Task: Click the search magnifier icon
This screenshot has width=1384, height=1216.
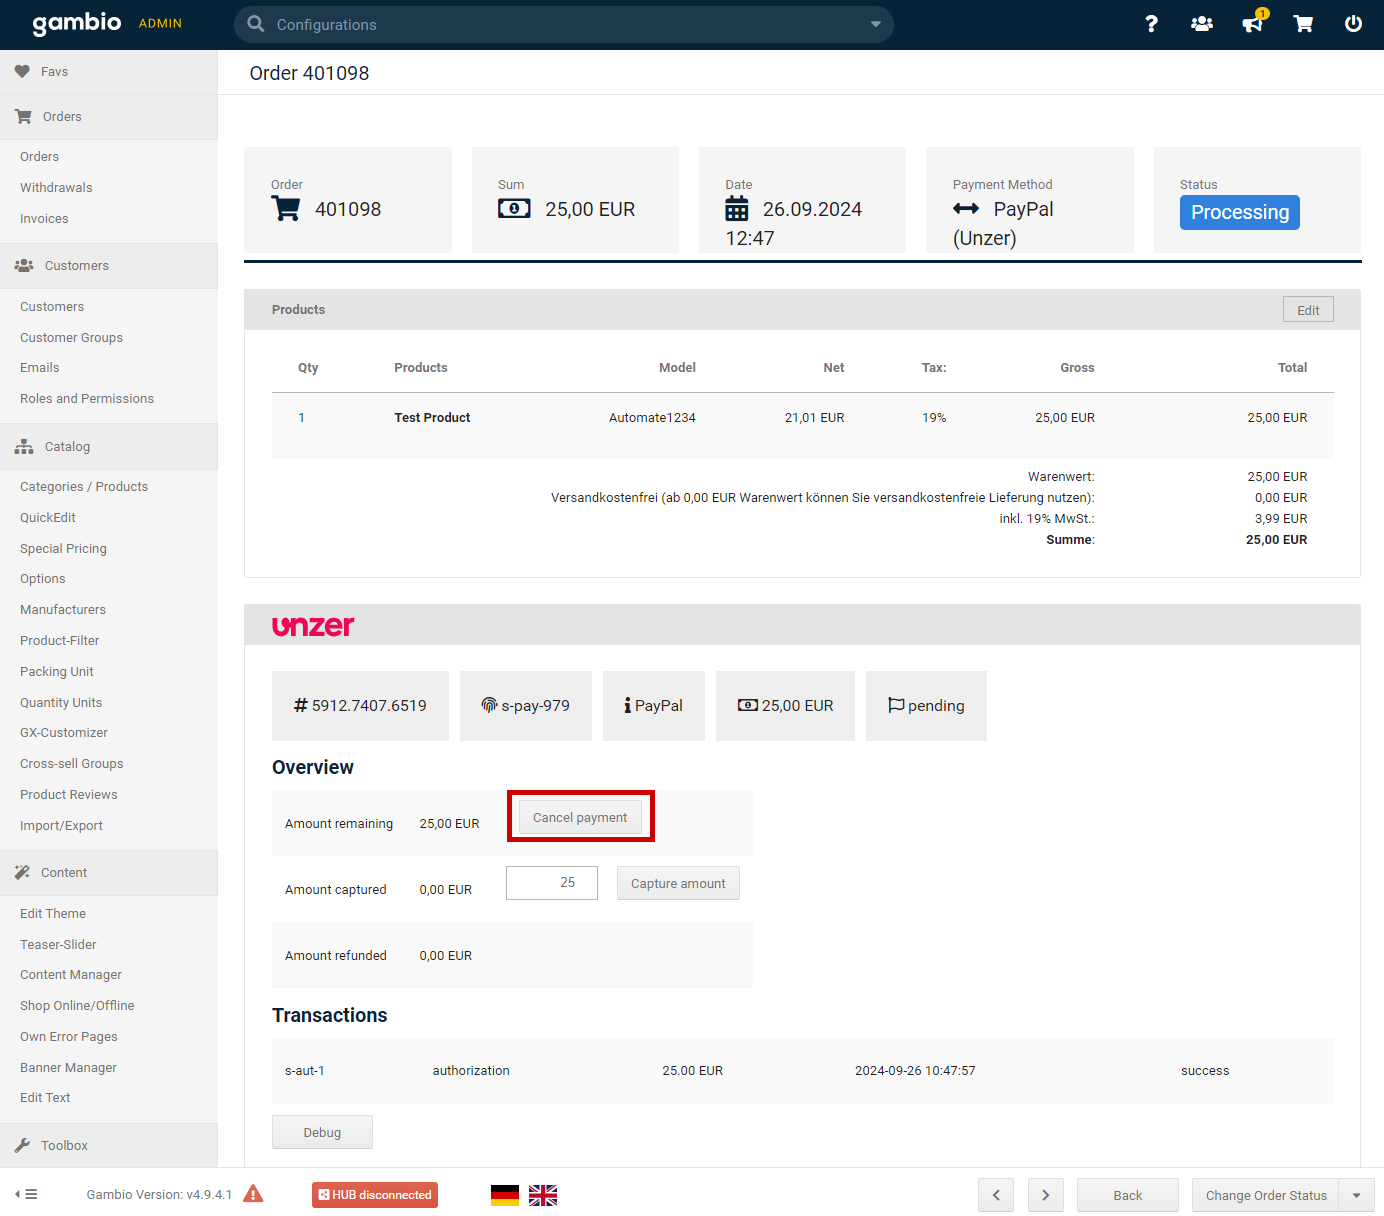Action: click(256, 24)
